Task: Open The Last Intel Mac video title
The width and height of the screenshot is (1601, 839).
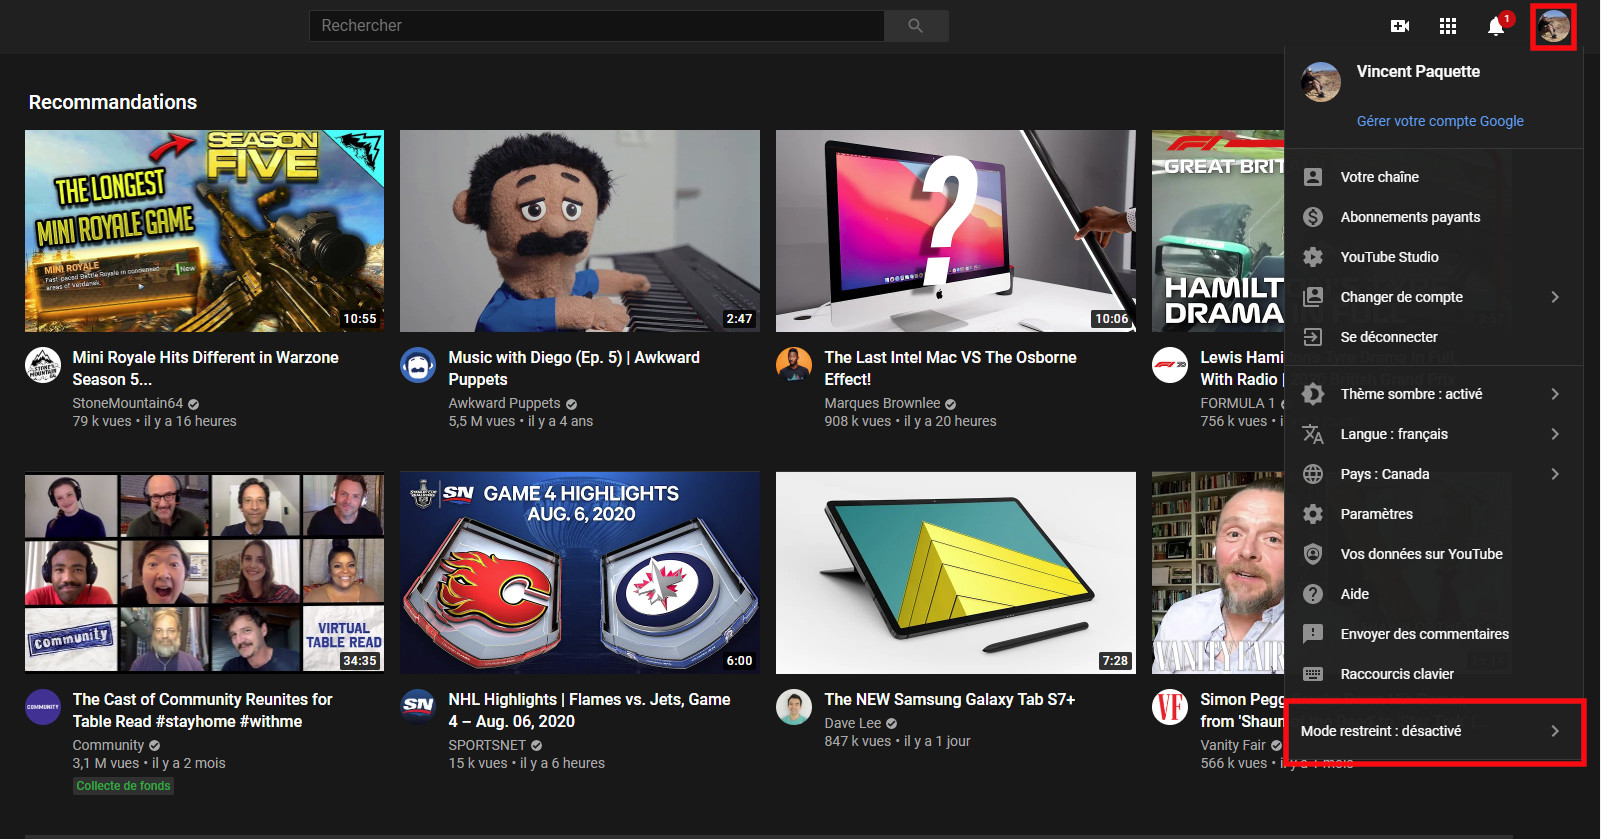Action: [x=950, y=368]
